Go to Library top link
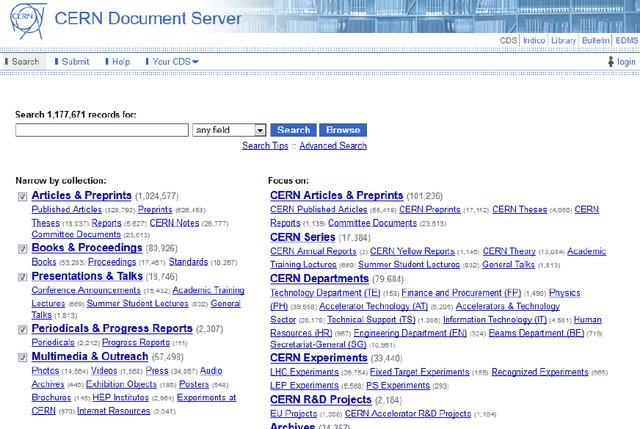 tap(563, 40)
